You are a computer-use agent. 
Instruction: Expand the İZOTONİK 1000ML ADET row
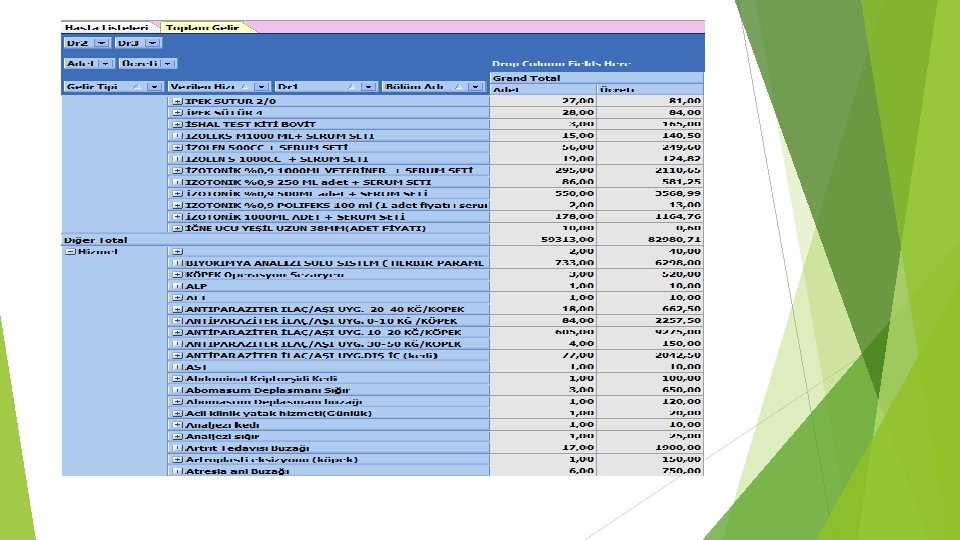tap(177, 217)
